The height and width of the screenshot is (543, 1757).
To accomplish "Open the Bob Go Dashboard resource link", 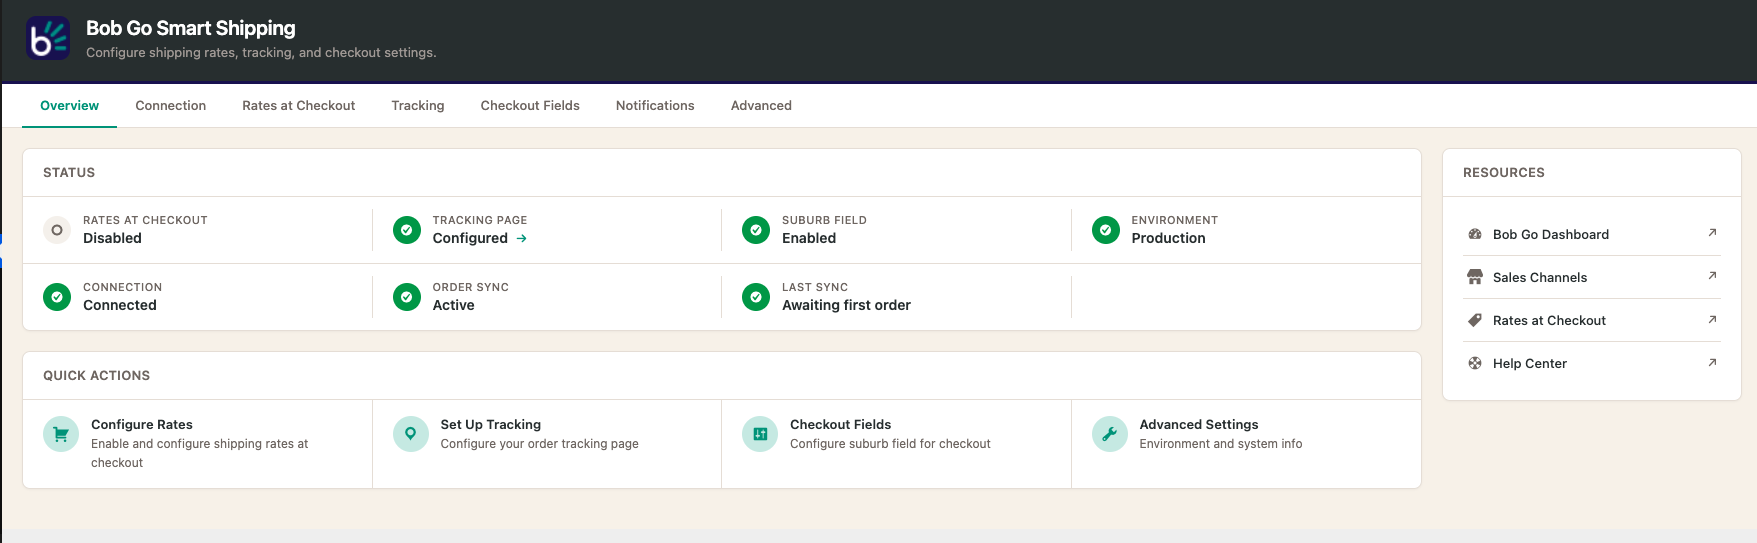I will point(1592,234).
